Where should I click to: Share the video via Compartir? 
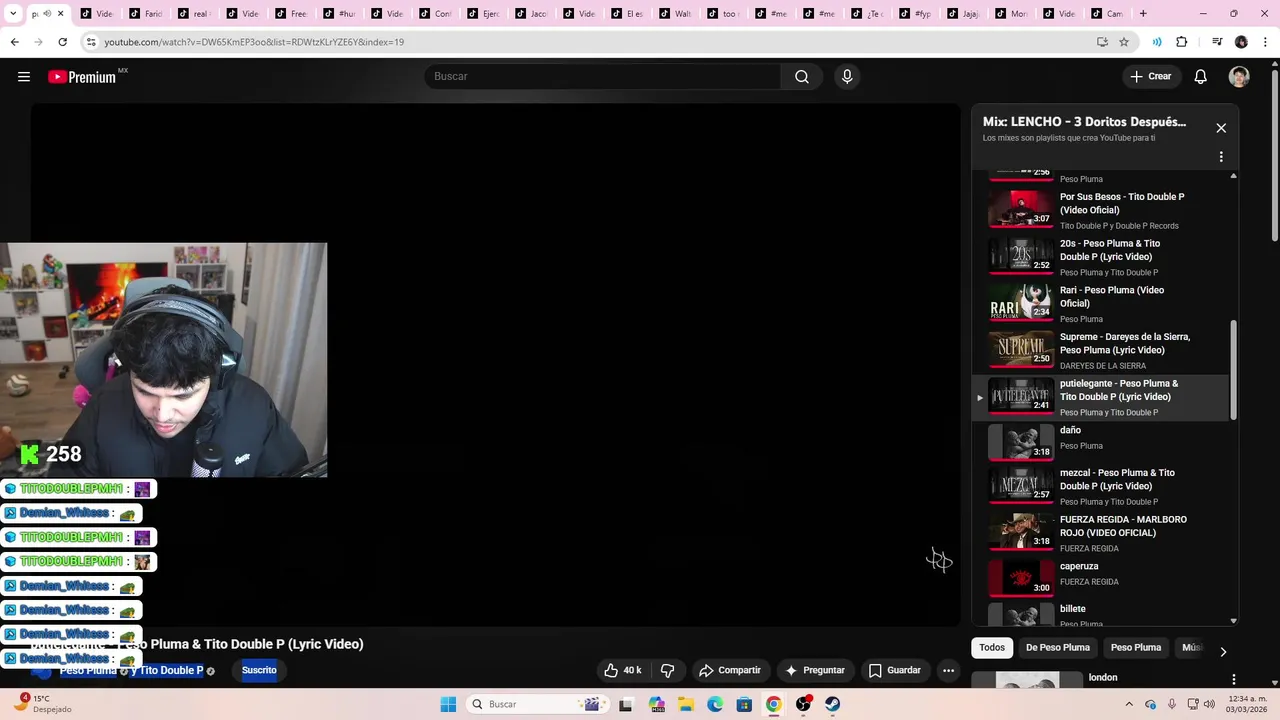click(730, 670)
